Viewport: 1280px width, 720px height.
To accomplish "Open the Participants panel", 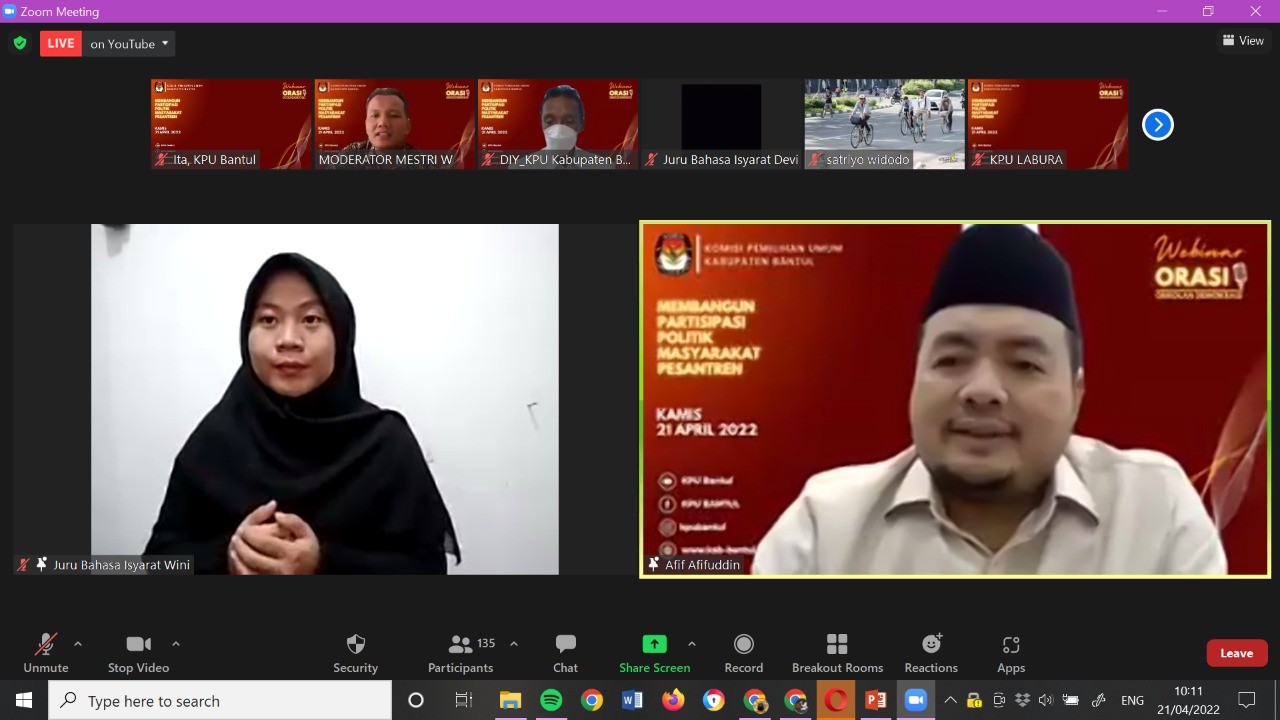I will click(461, 653).
